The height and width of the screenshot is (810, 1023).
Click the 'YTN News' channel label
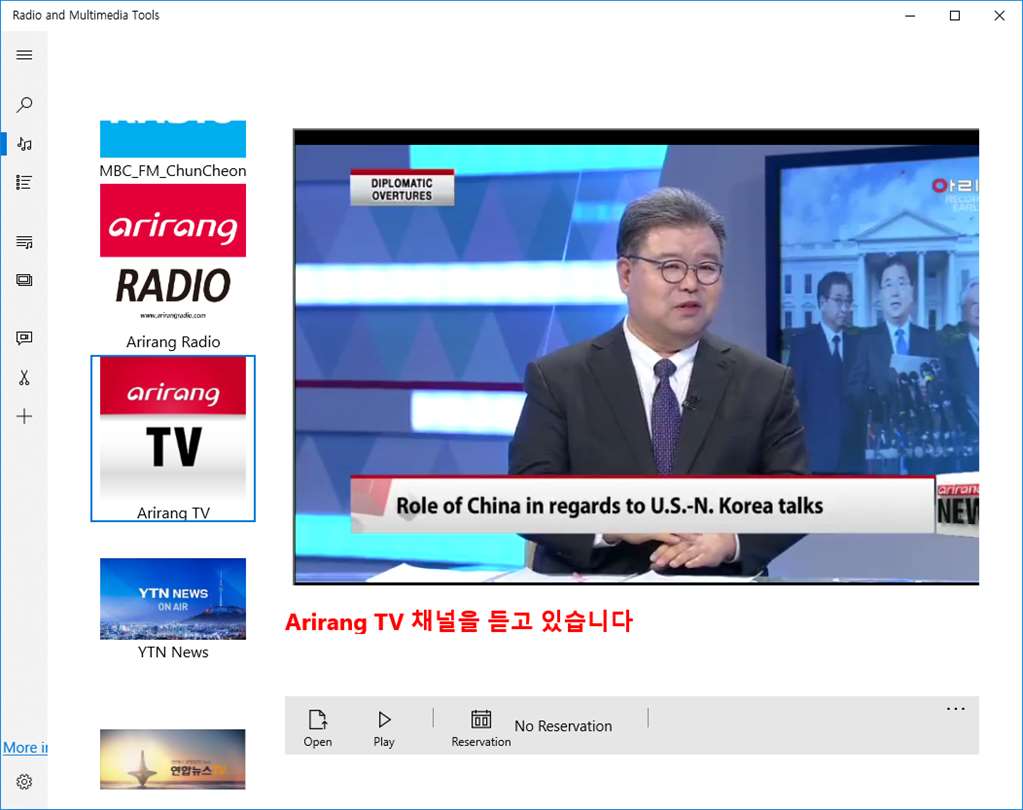173,652
